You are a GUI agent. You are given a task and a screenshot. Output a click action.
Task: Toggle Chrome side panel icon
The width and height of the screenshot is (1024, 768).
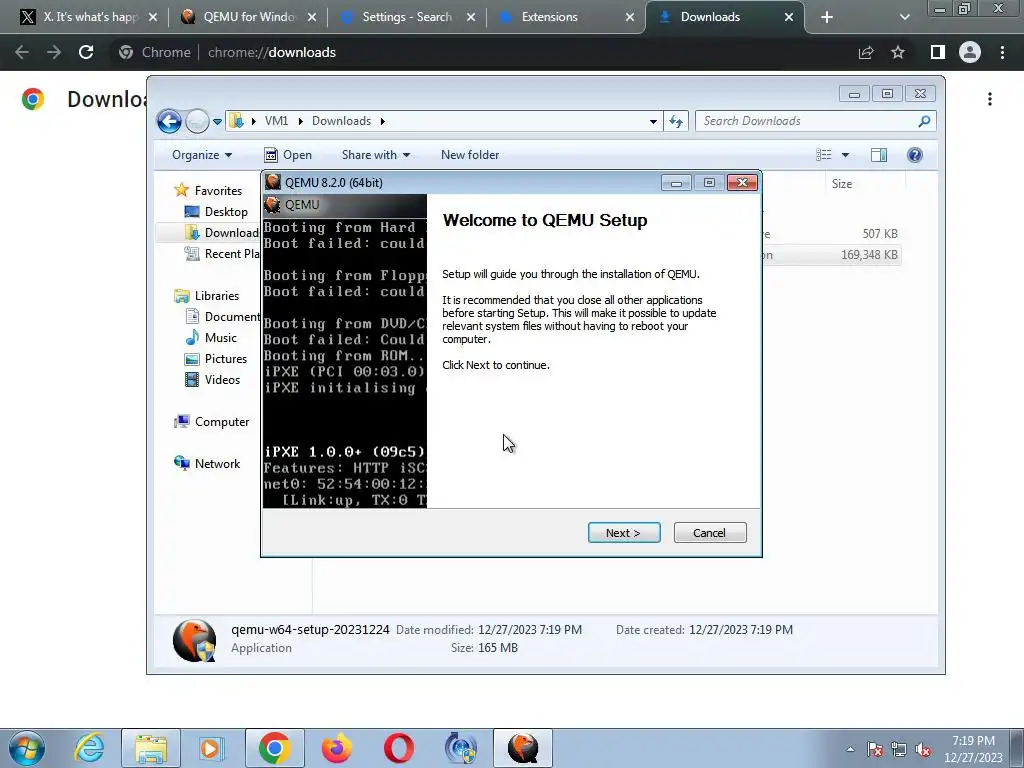click(938, 52)
